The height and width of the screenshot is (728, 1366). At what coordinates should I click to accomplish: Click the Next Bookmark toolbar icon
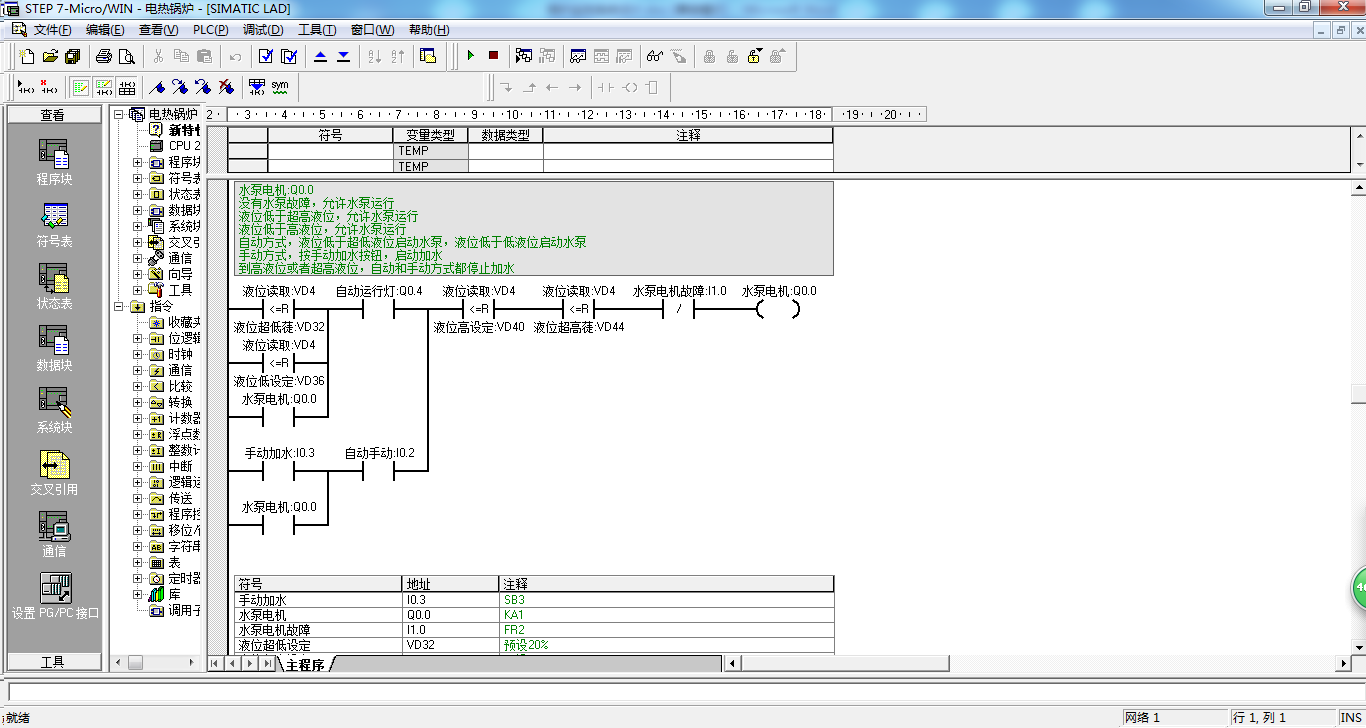coord(180,87)
